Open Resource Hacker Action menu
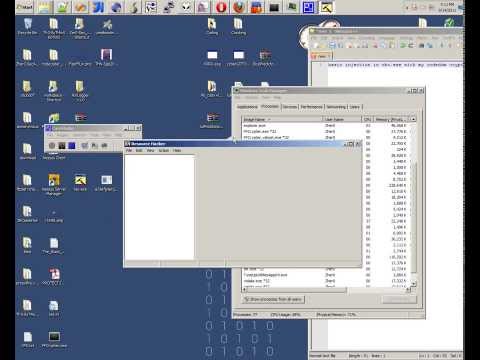 (163, 151)
